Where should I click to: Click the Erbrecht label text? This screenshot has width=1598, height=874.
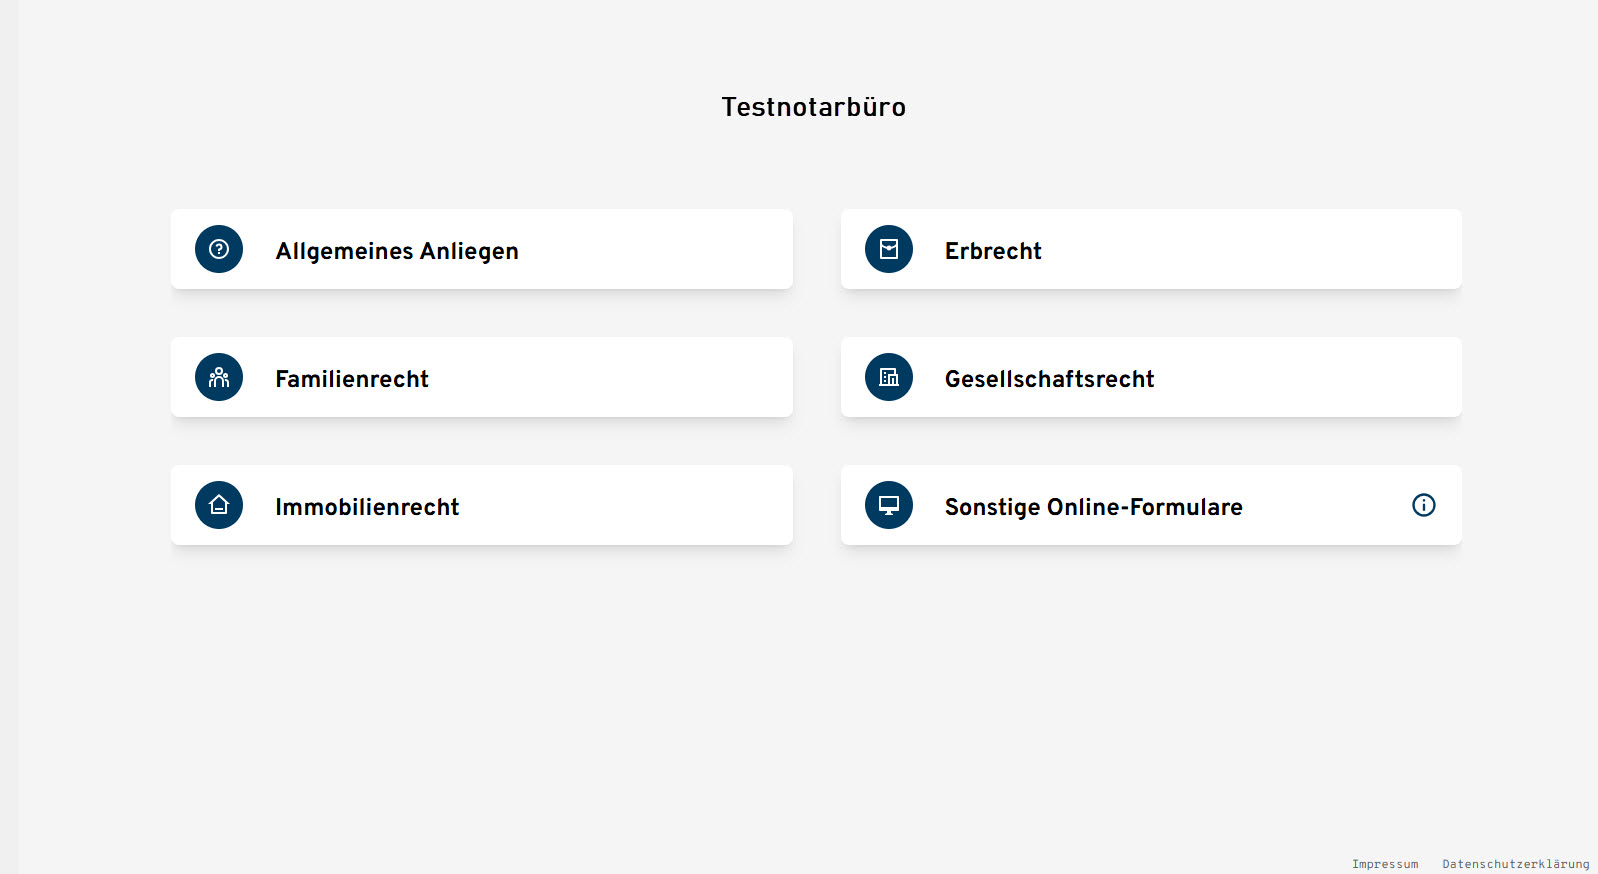[x=993, y=251]
